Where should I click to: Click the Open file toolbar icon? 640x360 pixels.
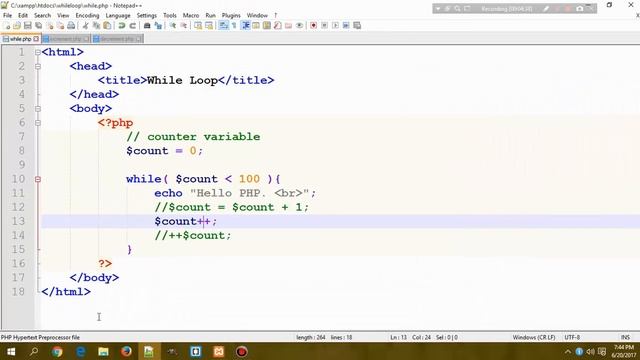tap(17, 26)
